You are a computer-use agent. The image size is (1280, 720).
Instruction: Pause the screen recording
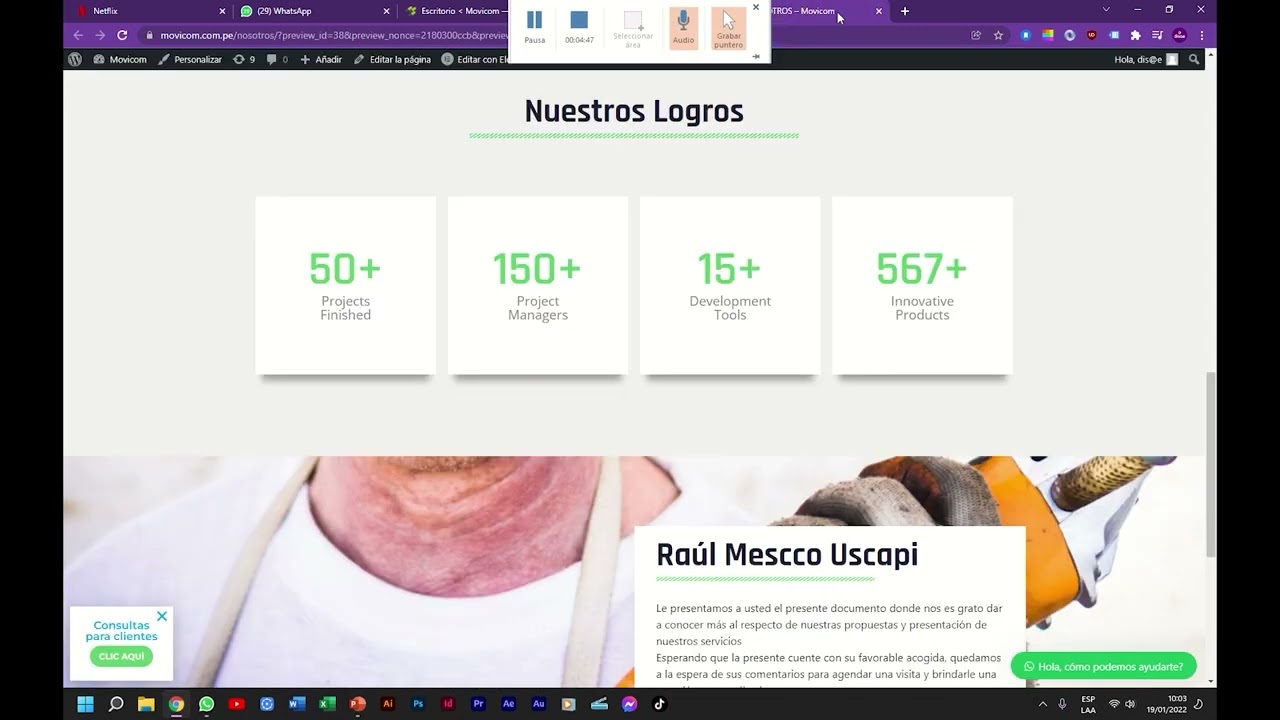pos(534,26)
